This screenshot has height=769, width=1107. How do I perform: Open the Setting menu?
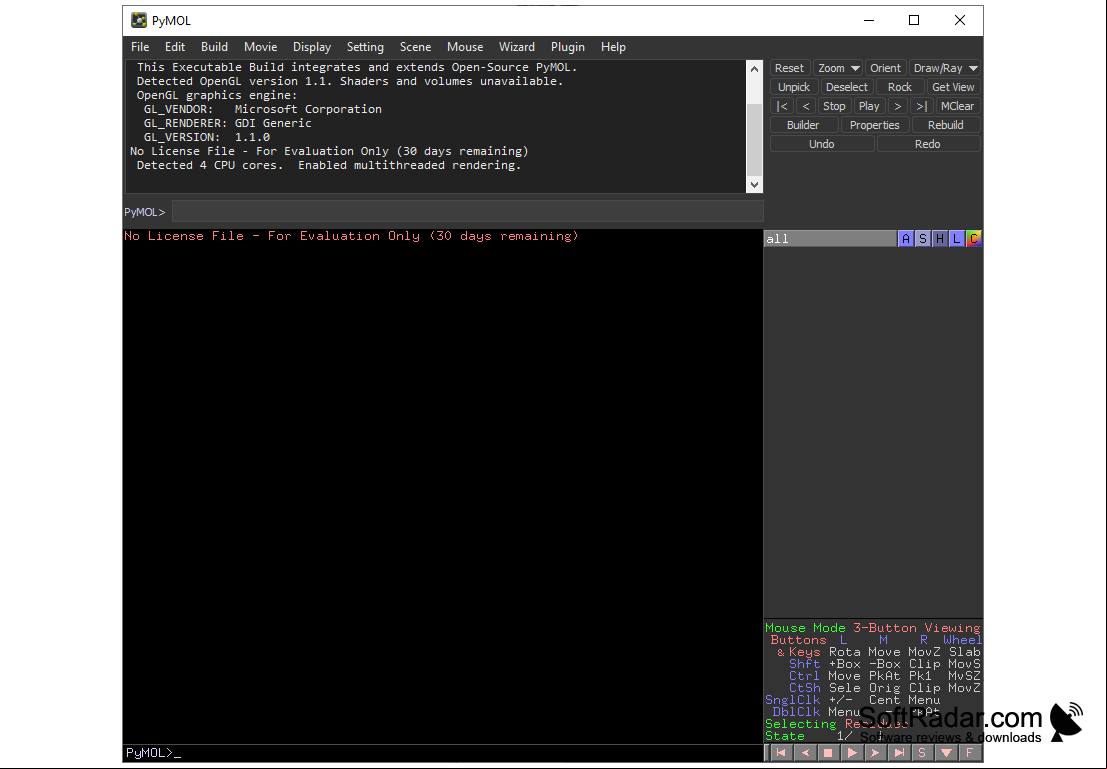(x=365, y=47)
